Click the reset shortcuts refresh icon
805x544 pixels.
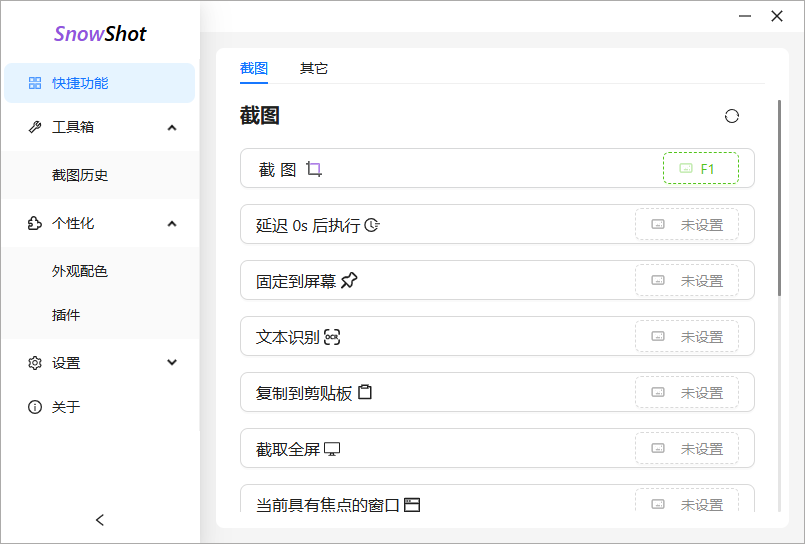coord(732,116)
